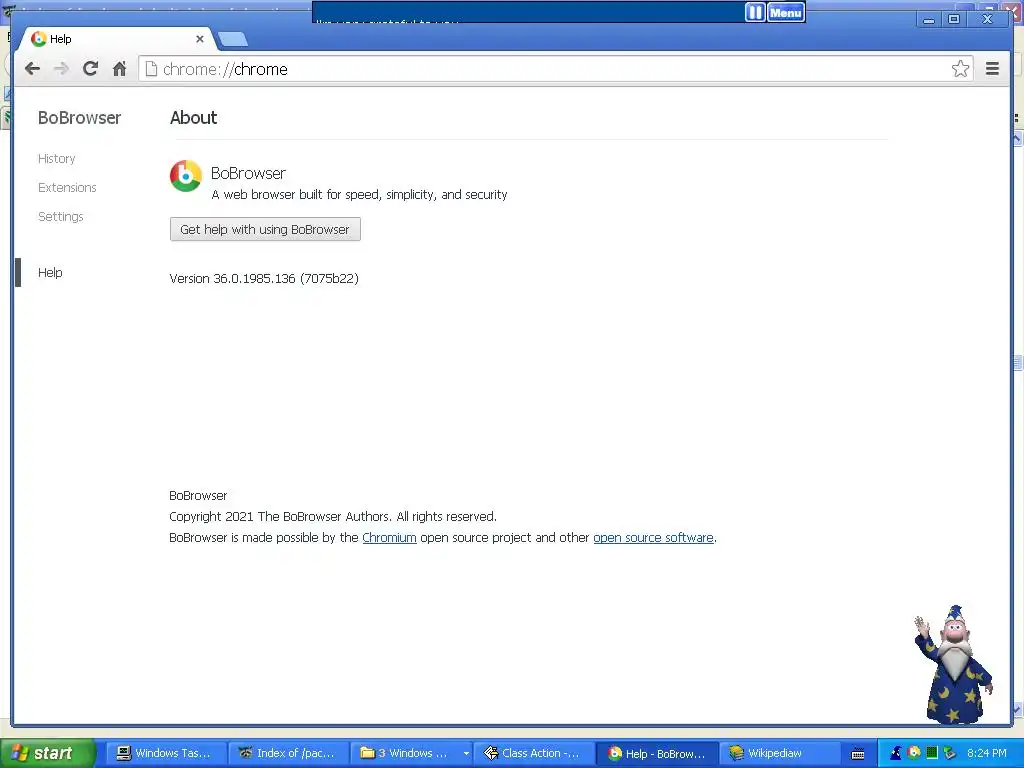
Task: Click the 8:24 PM clock
Action: pyautogui.click(x=987, y=753)
